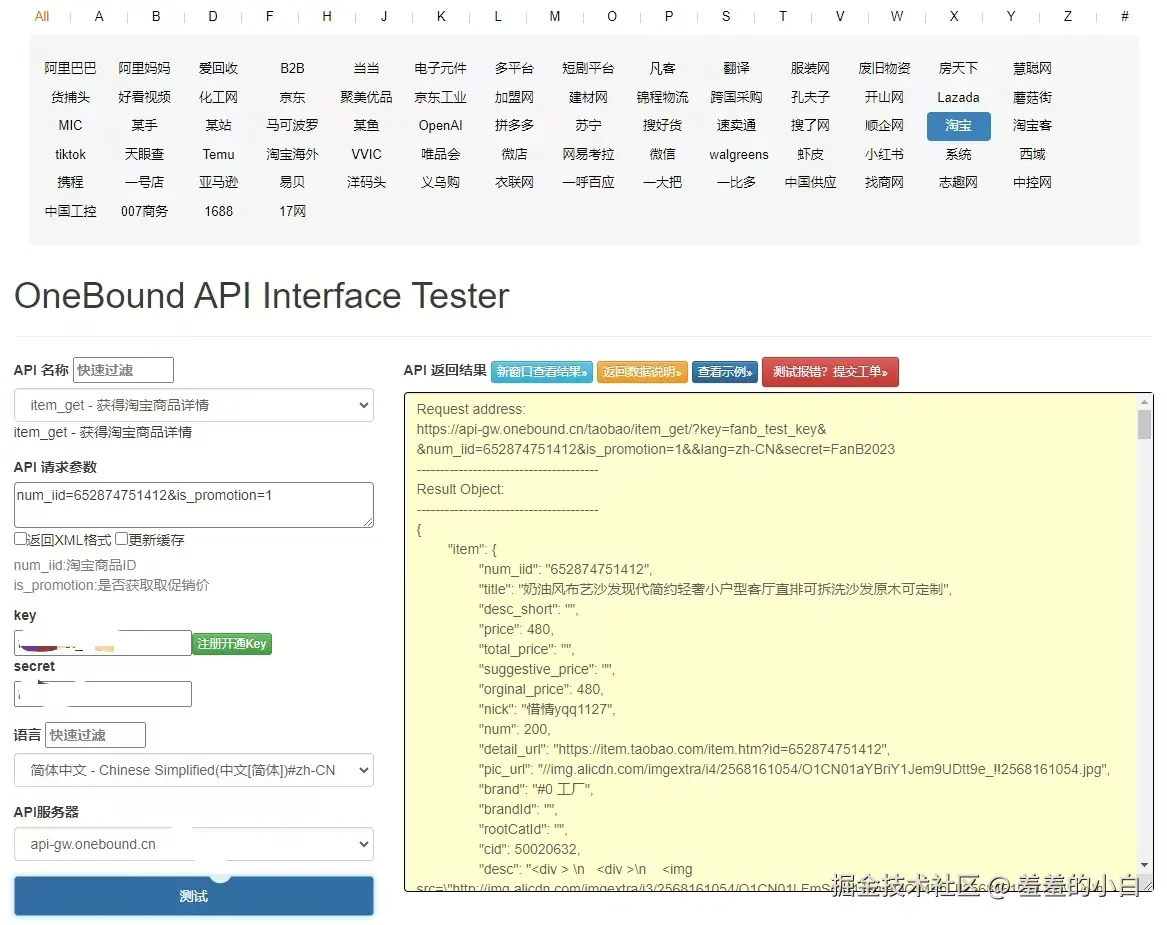
Task: Click the "cid": 50020632 line
Action: point(529,849)
